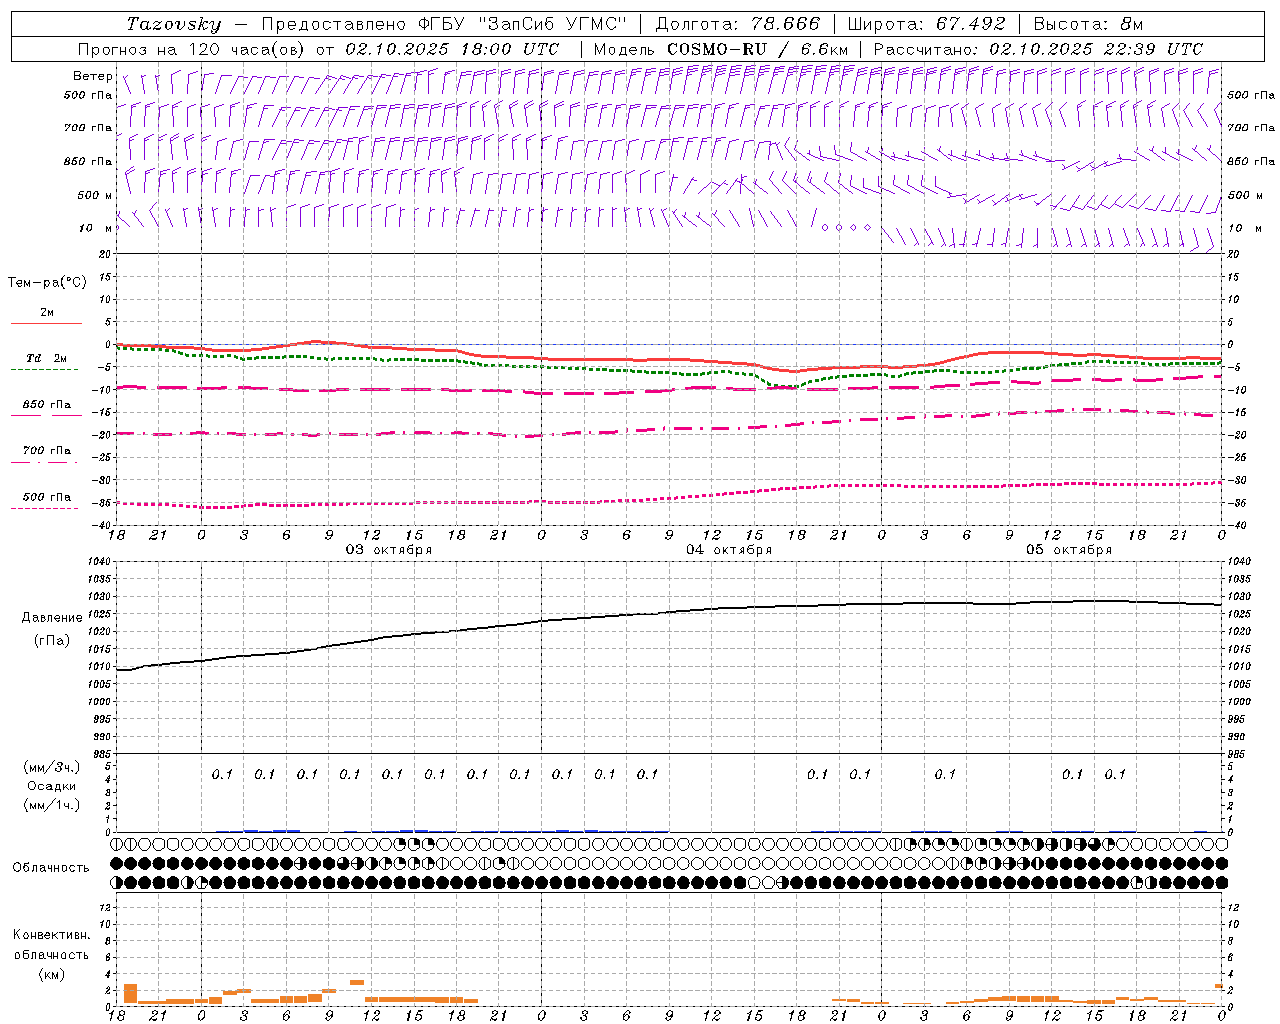
Task: Click the Ветер label of the wind panel
Action: (x=92, y=76)
